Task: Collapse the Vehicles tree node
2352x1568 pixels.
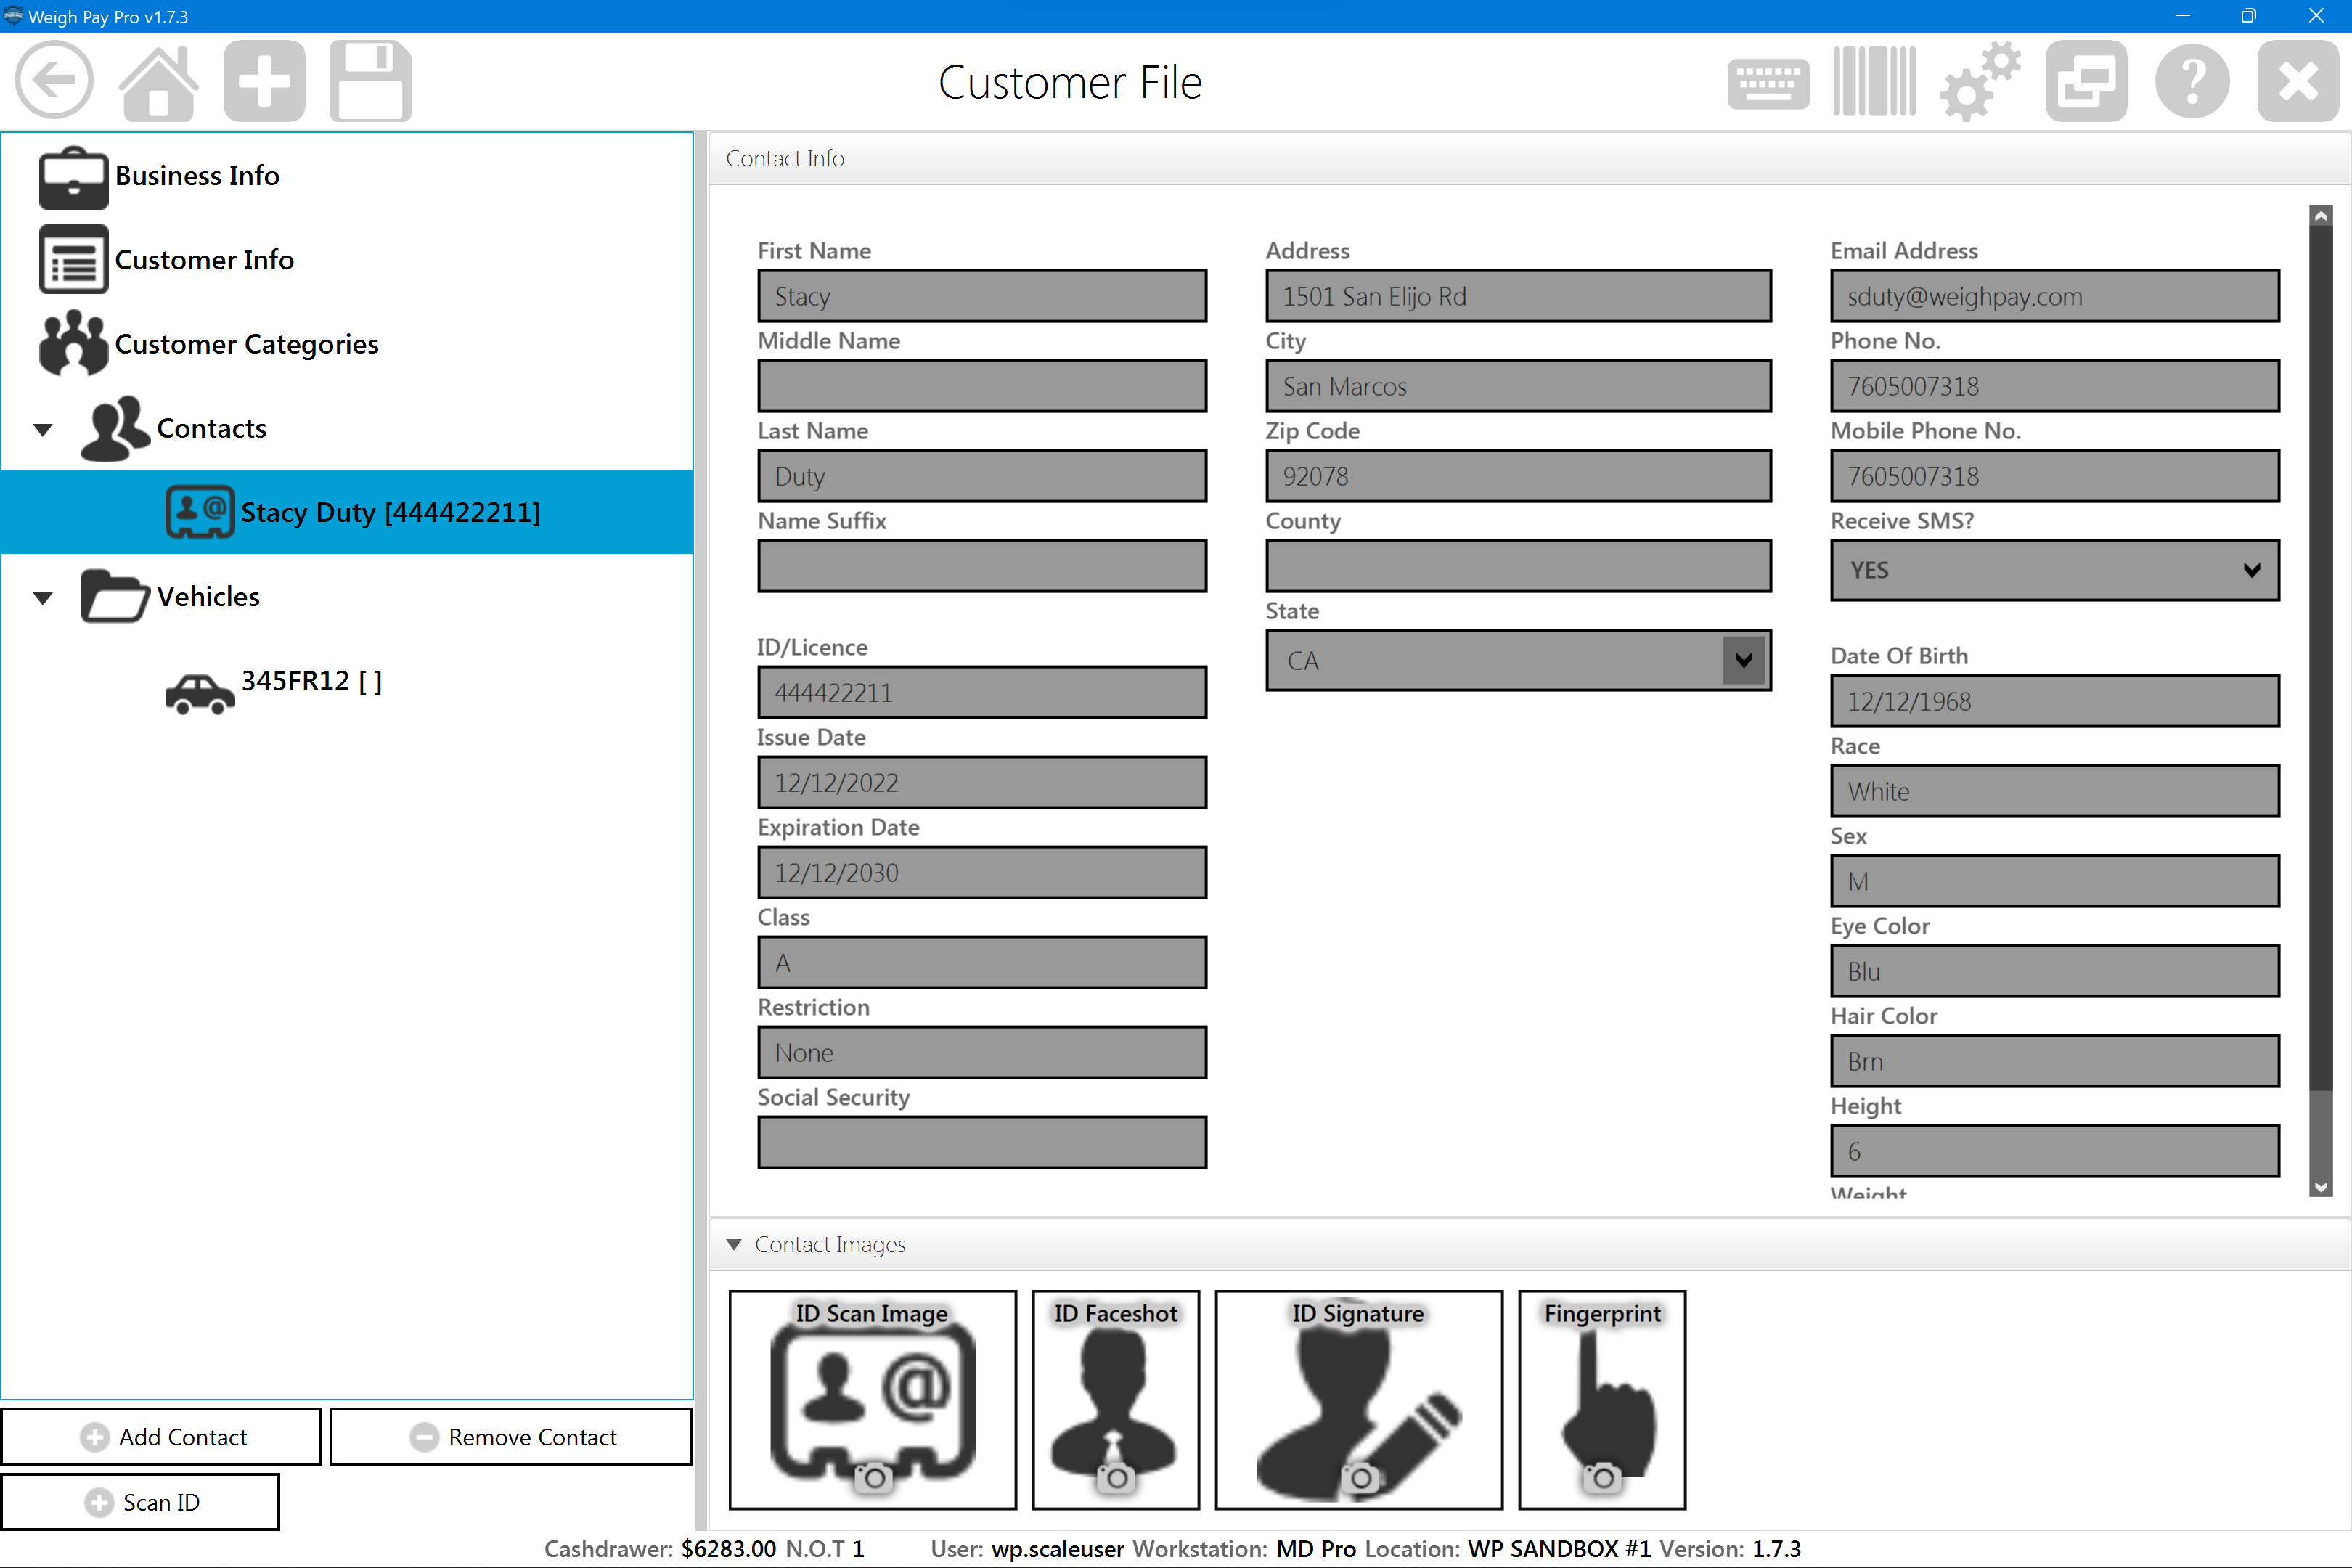Action: point(43,598)
